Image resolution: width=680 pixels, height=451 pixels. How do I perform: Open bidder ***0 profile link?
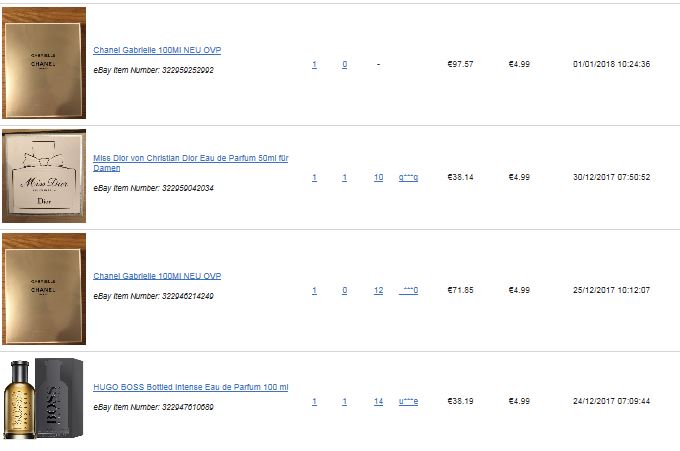pos(408,290)
